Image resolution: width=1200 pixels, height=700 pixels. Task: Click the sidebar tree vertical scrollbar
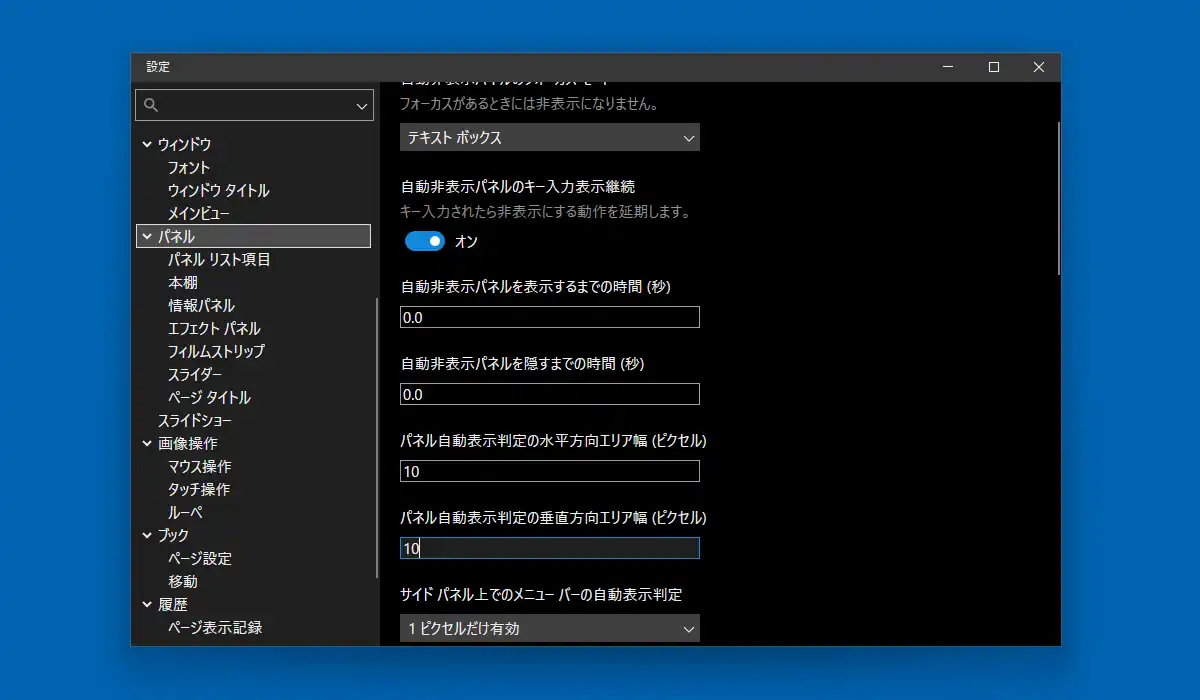click(377, 437)
